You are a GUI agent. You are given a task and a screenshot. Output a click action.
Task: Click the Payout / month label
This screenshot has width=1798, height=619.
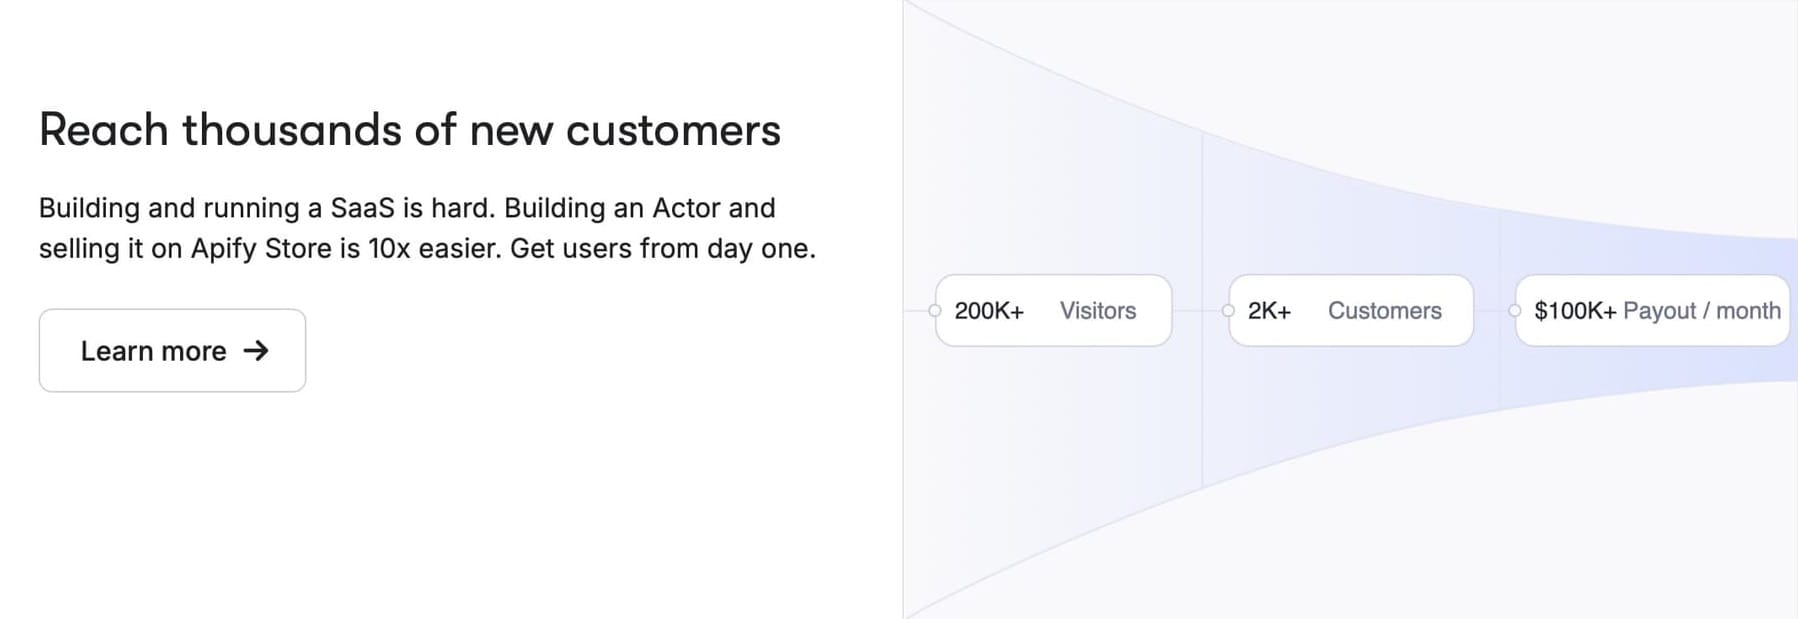[x=1703, y=311]
